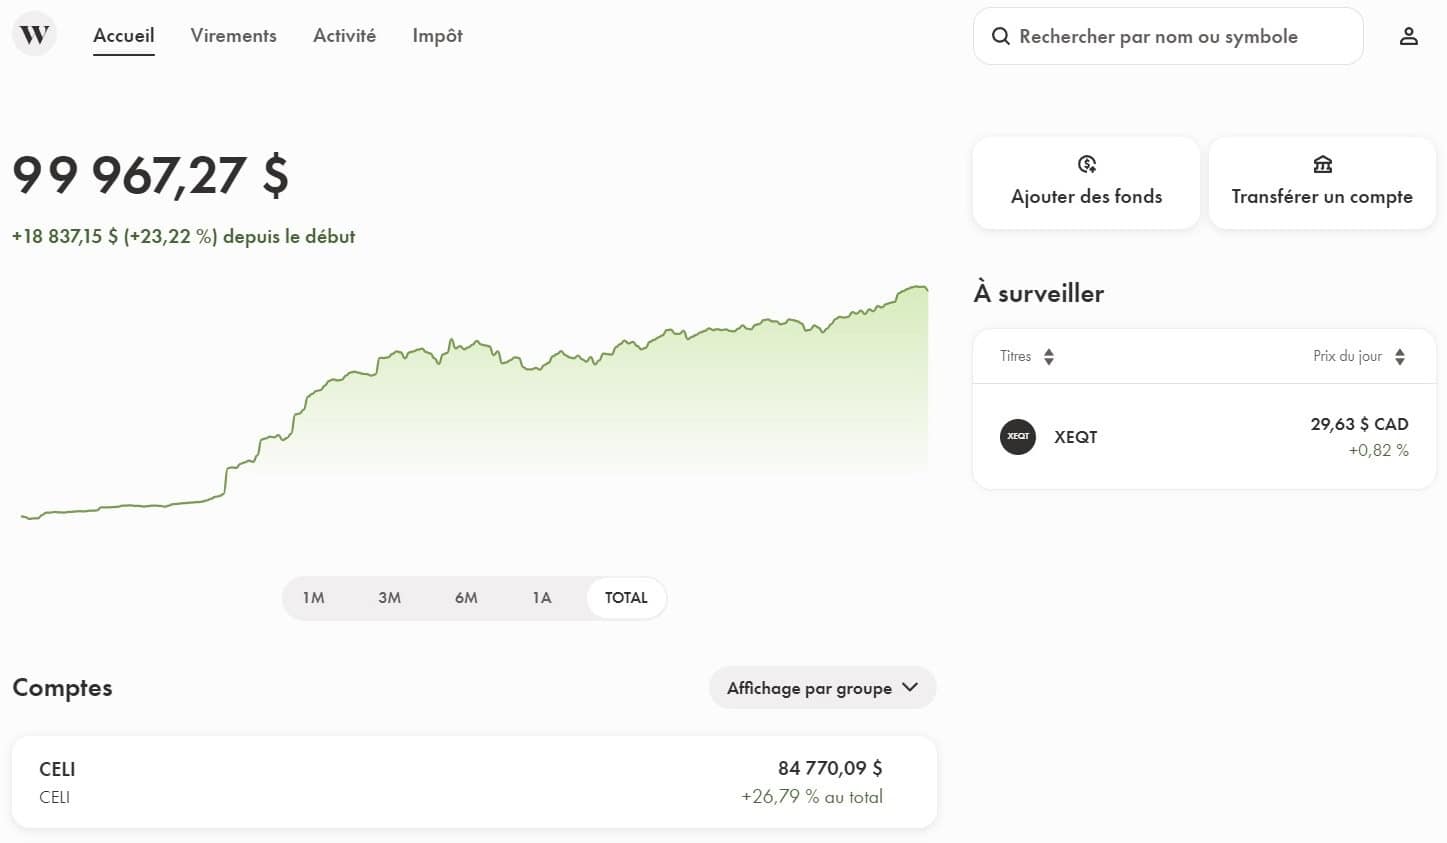
Task: Click the bank icon above Transférer un compte
Action: point(1322,164)
